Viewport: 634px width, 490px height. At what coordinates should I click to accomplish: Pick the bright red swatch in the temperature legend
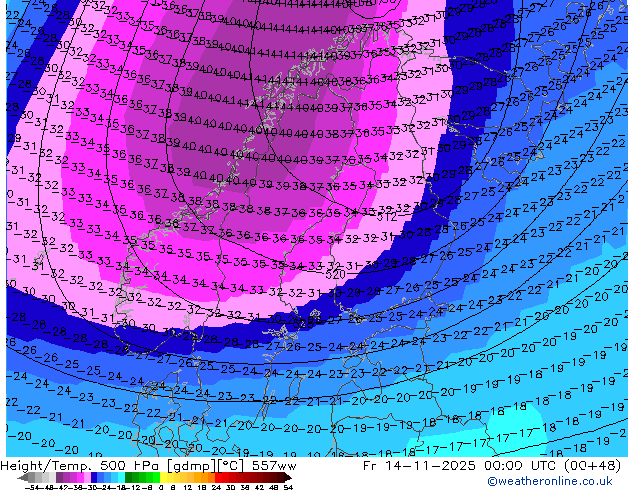click(218, 478)
